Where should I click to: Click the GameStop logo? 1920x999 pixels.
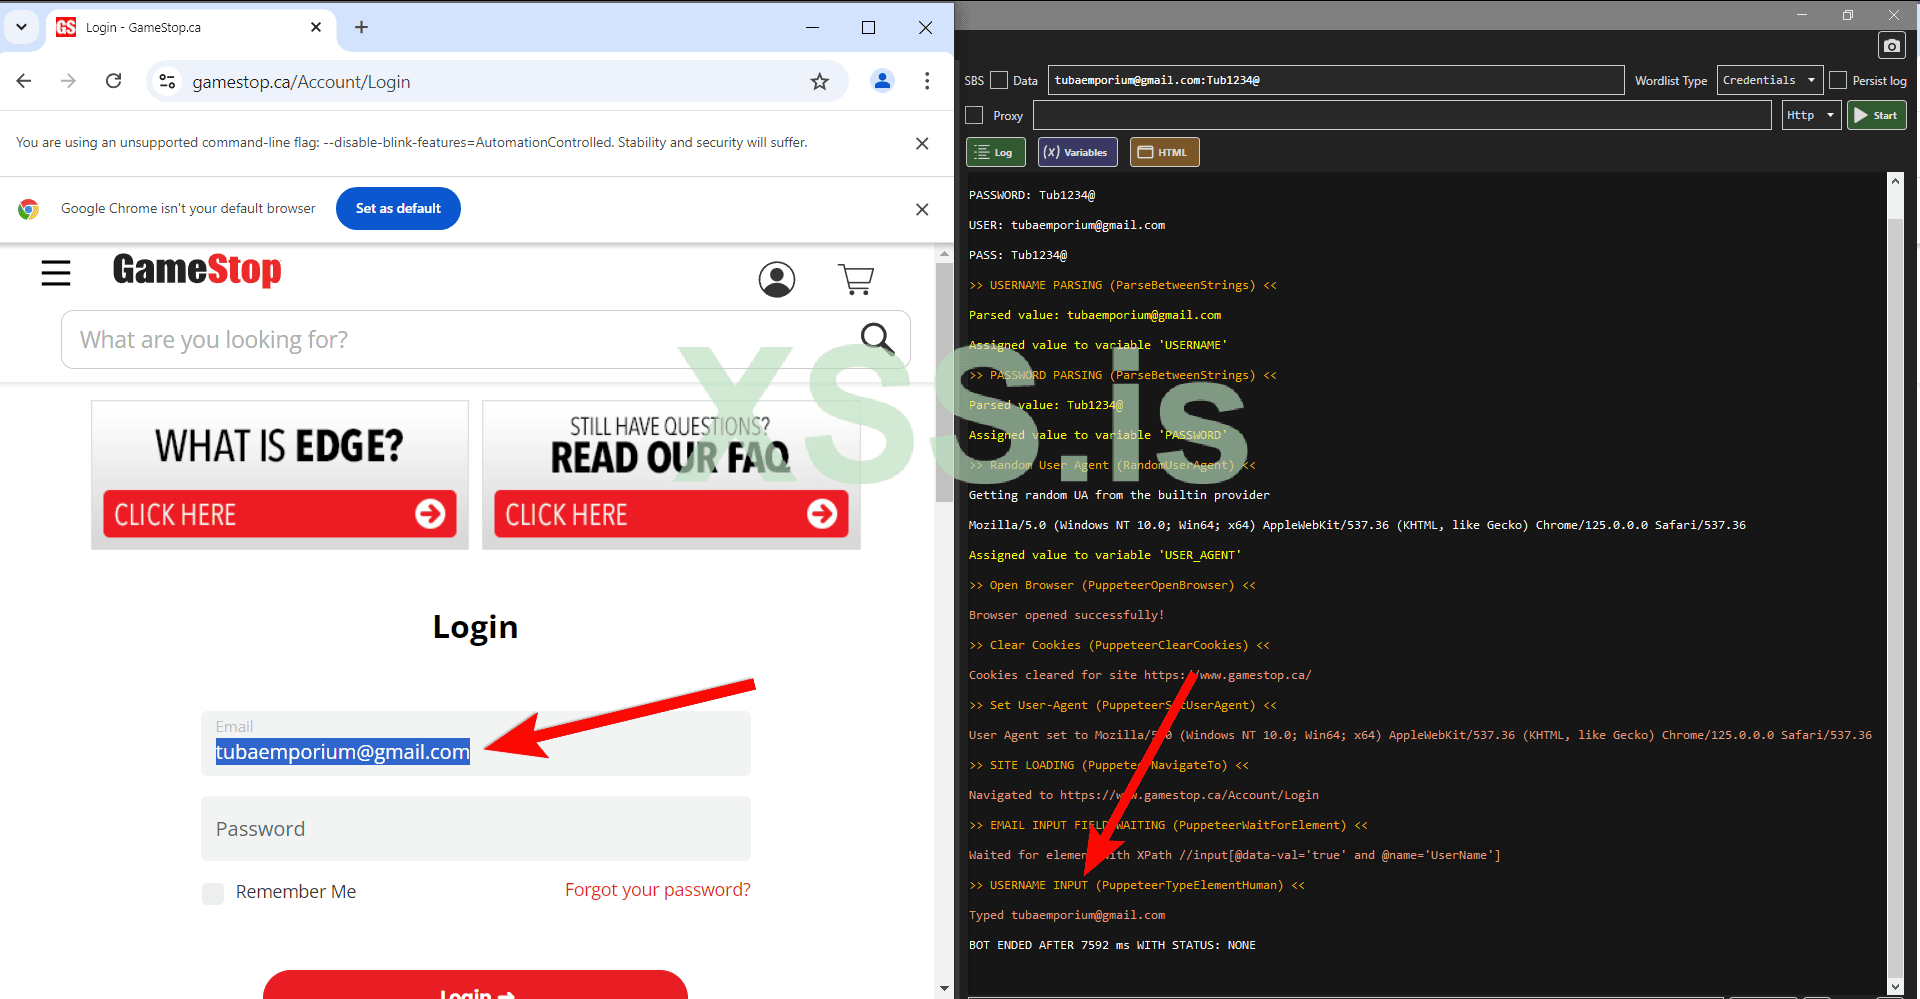click(x=197, y=270)
